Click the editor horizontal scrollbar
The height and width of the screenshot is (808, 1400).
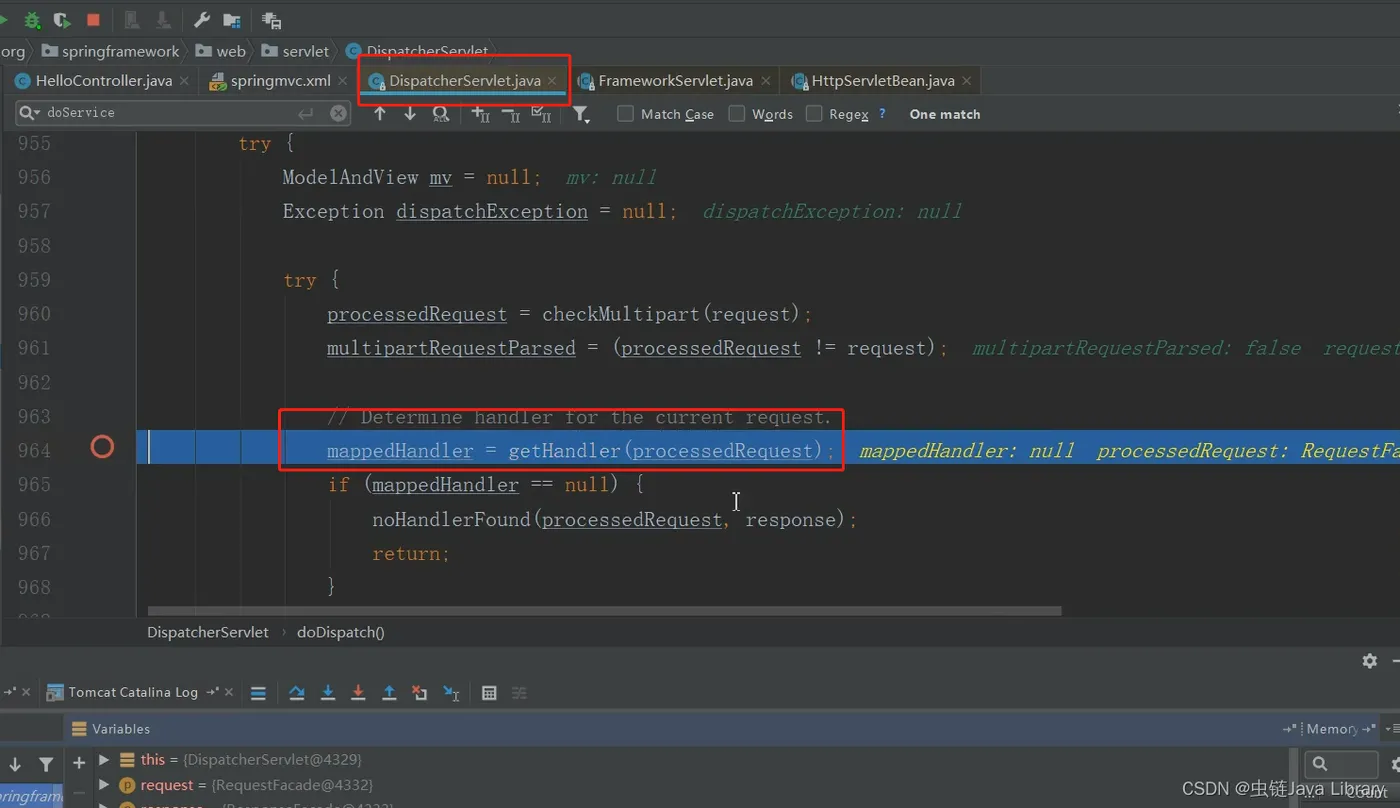(x=605, y=610)
